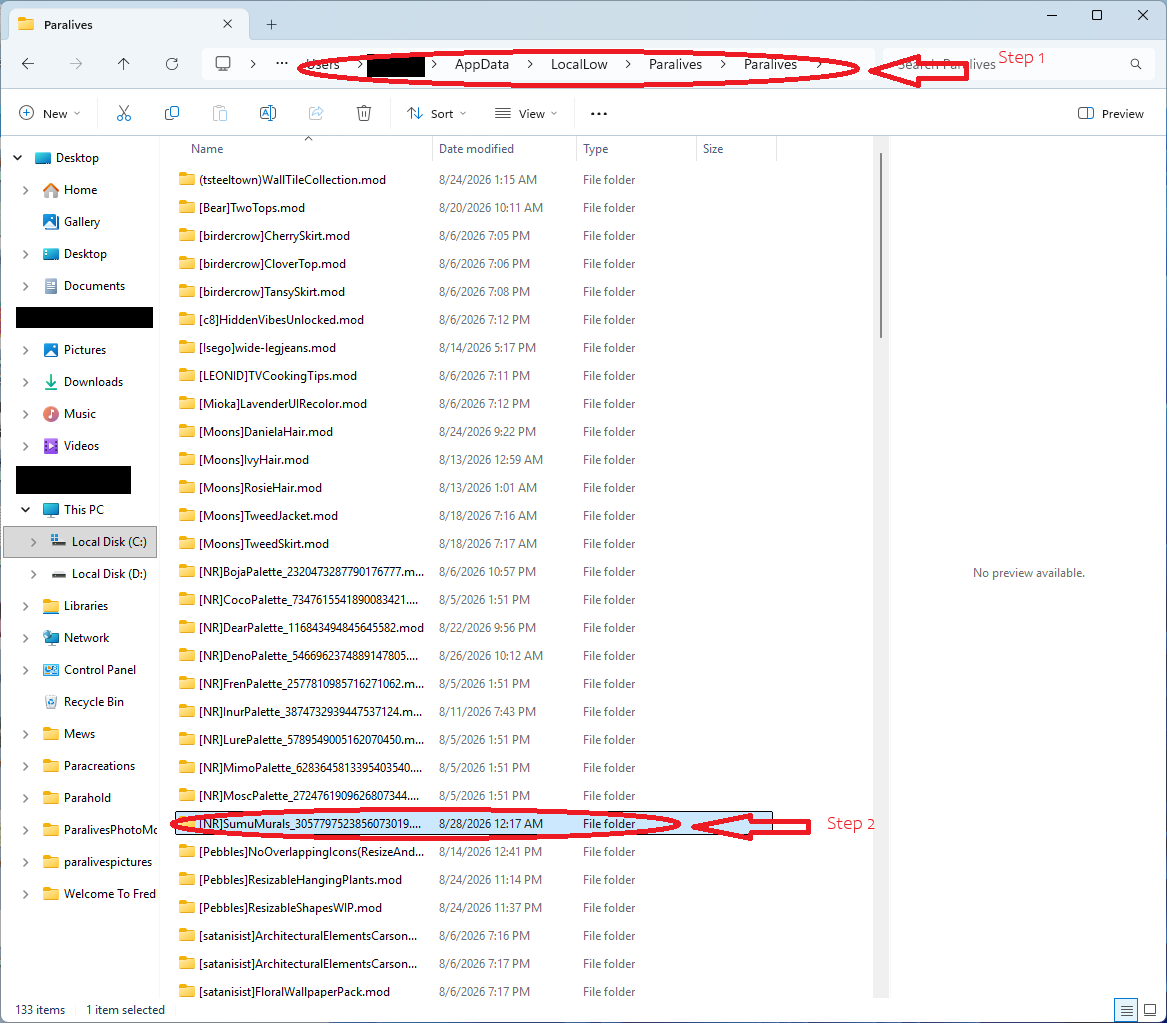This screenshot has height=1023, width=1167.
Task: Click the Rename icon in toolbar
Action: pos(268,113)
